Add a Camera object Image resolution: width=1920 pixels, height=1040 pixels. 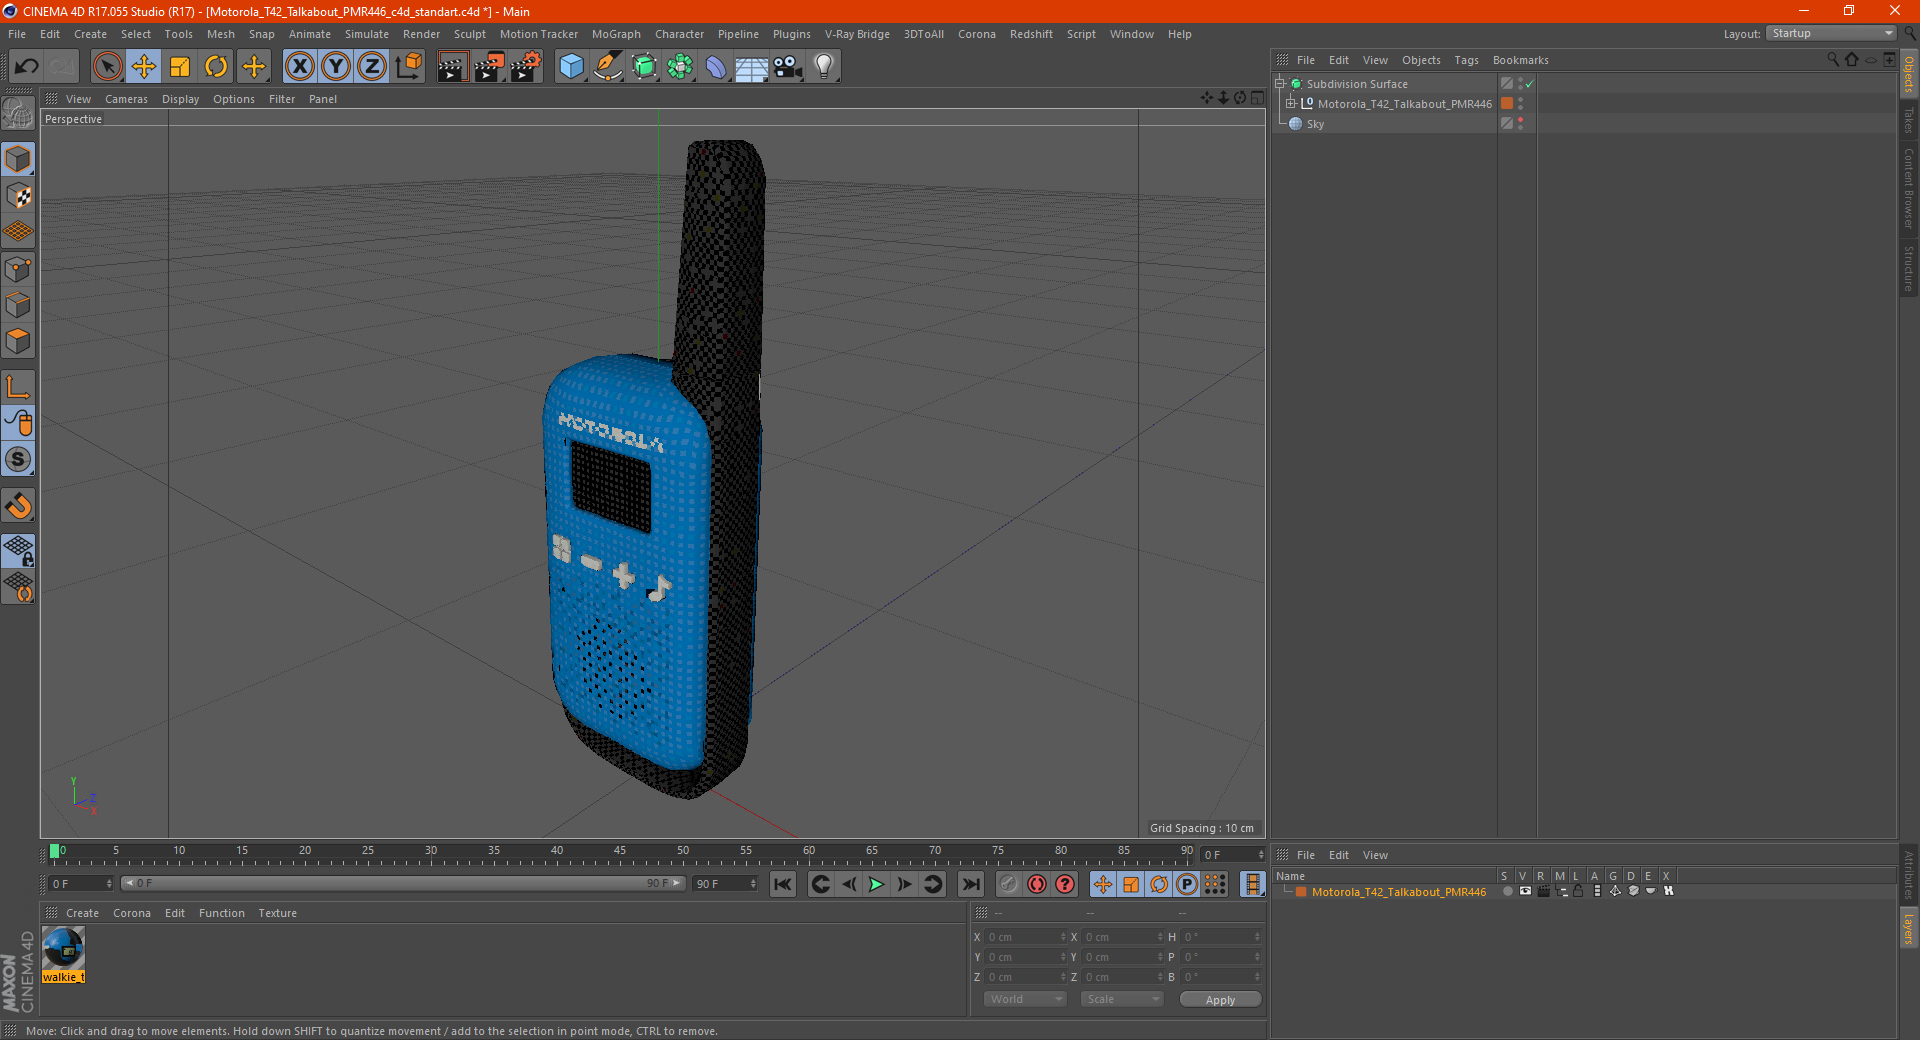coord(788,67)
